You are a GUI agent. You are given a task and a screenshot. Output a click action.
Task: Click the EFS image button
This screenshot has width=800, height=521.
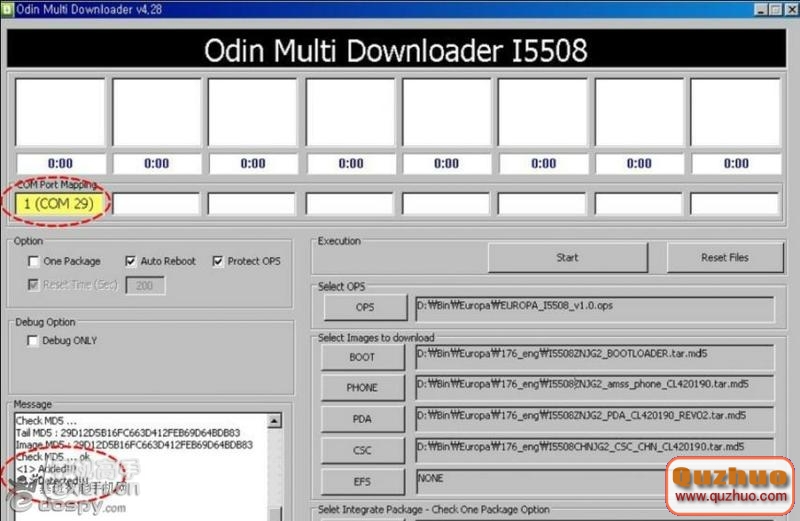click(x=362, y=482)
